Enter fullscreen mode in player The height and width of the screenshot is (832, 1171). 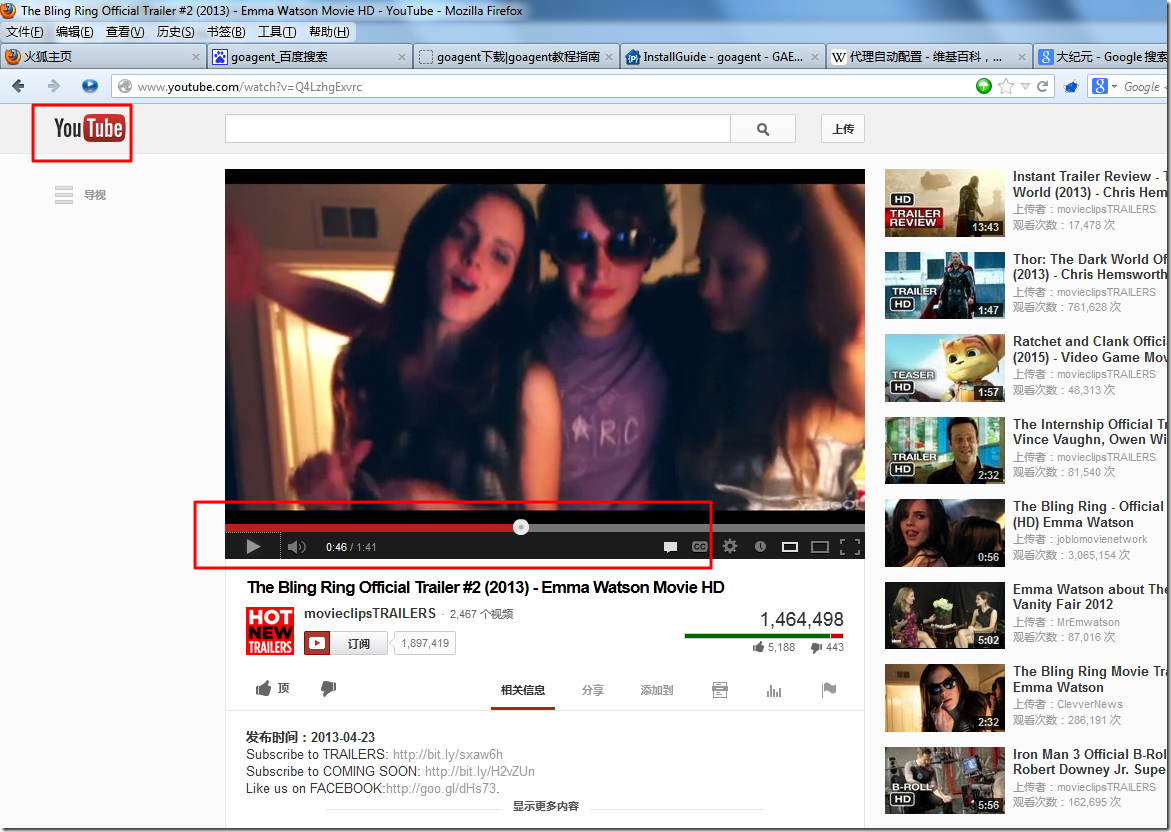coord(850,547)
